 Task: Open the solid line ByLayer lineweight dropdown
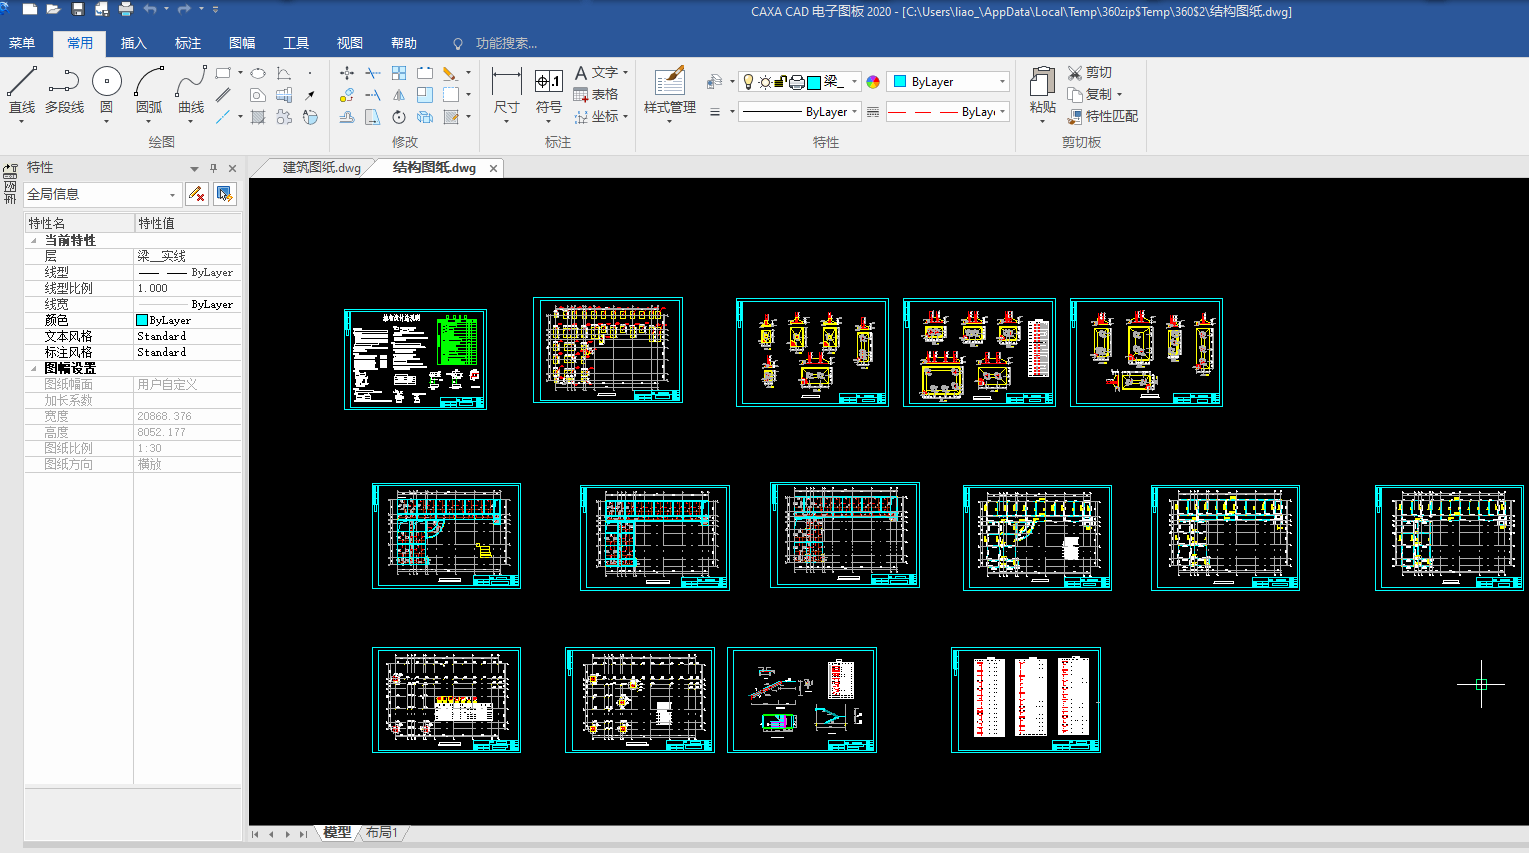(855, 112)
